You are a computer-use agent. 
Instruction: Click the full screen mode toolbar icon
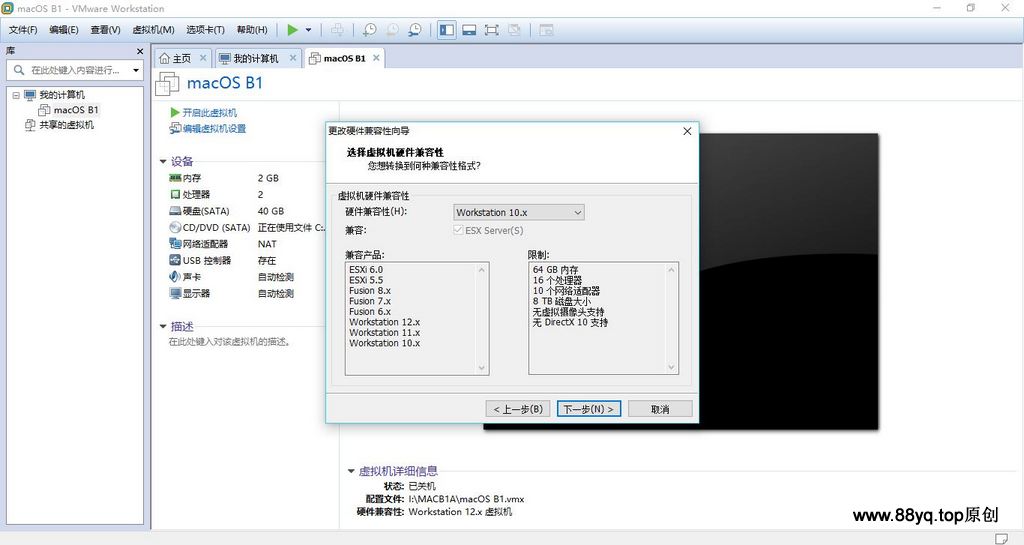(x=491, y=29)
